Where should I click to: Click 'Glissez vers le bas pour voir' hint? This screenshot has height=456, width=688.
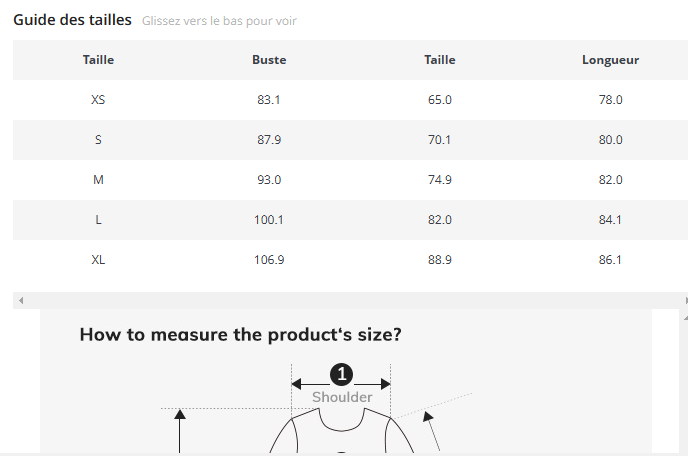coord(219,21)
